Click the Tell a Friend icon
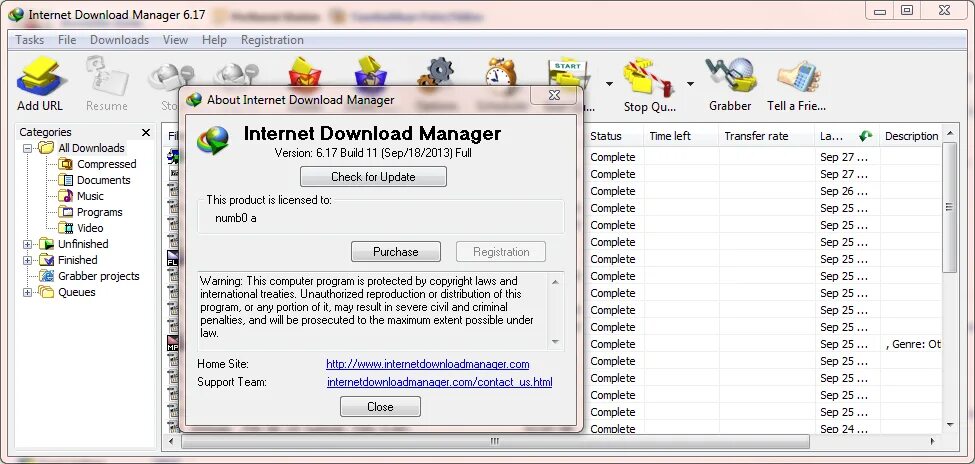Viewport: 975px width, 464px height. coord(797,85)
